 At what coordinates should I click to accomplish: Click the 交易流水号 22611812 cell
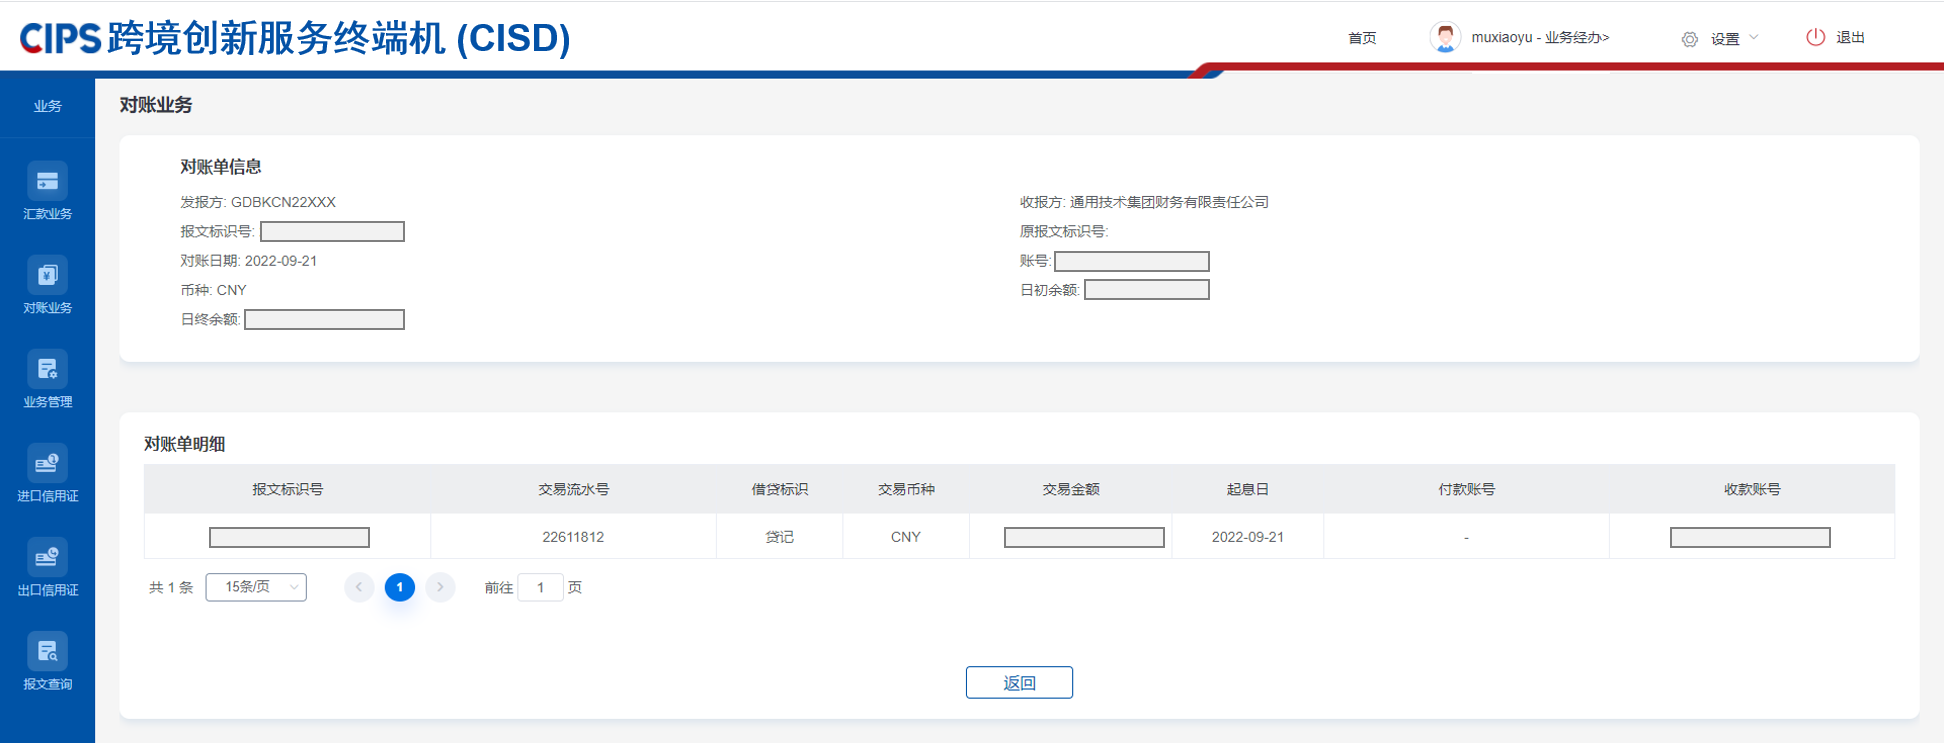[573, 537]
